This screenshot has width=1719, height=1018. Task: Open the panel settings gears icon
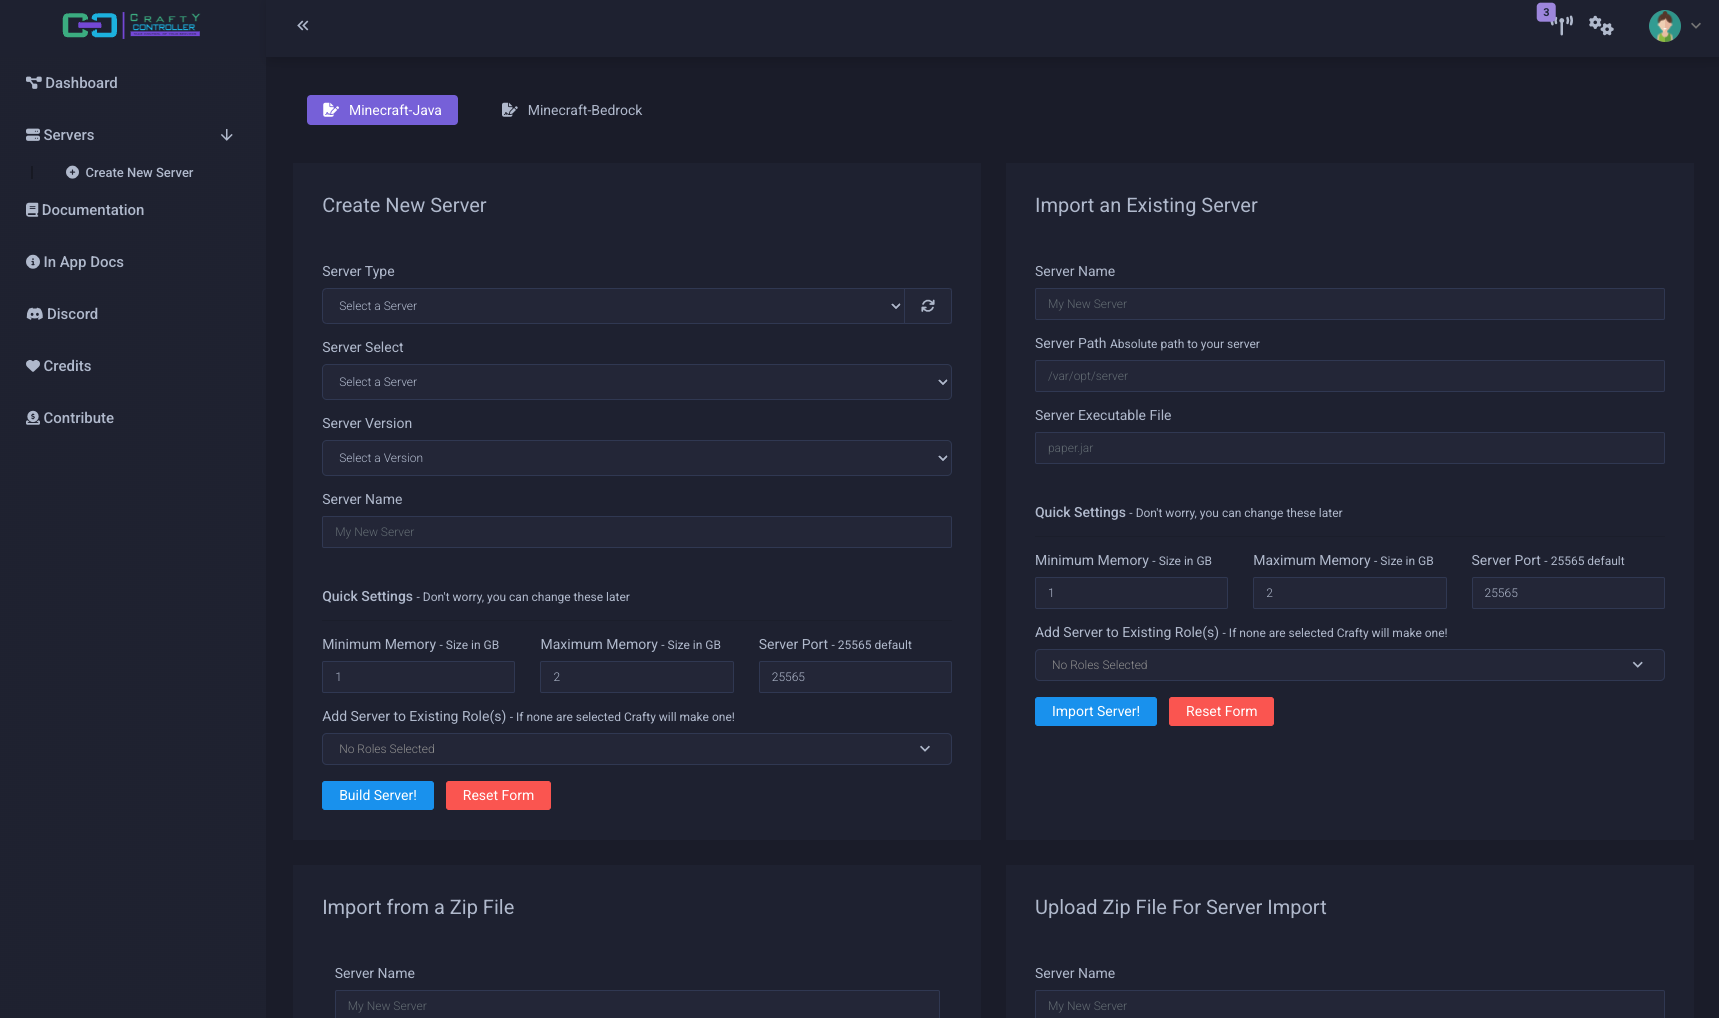click(1601, 26)
